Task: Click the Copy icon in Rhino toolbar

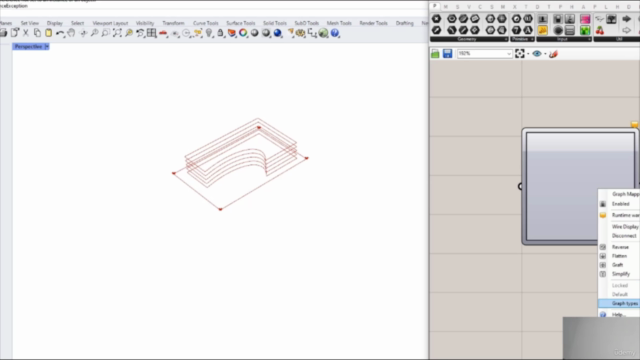Action: tap(37, 33)
